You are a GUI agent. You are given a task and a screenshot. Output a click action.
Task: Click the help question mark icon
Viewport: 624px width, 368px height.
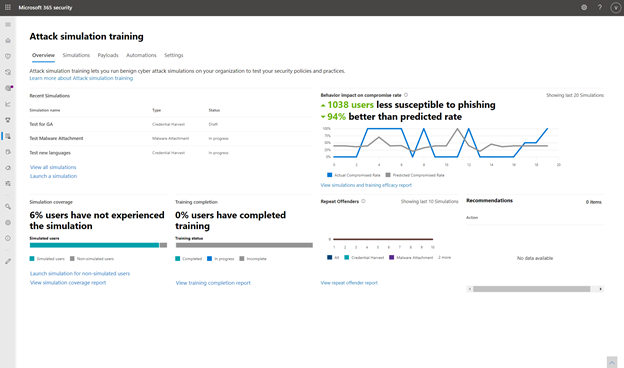600,8
